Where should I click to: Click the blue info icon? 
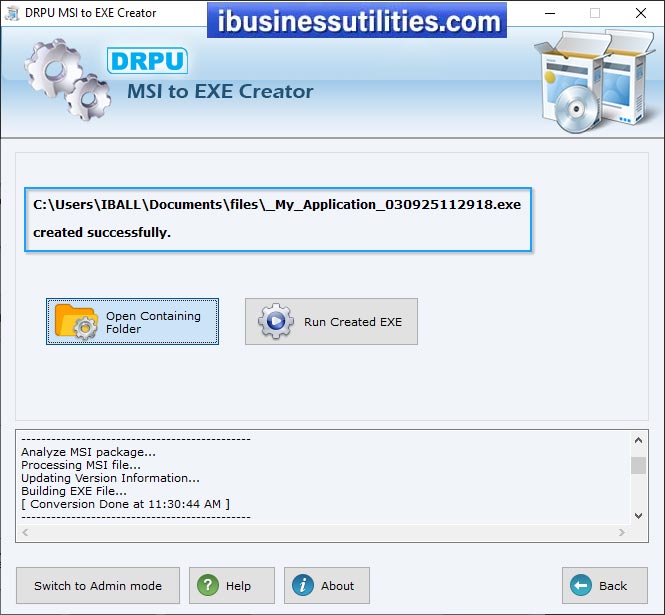click(303, 585)
